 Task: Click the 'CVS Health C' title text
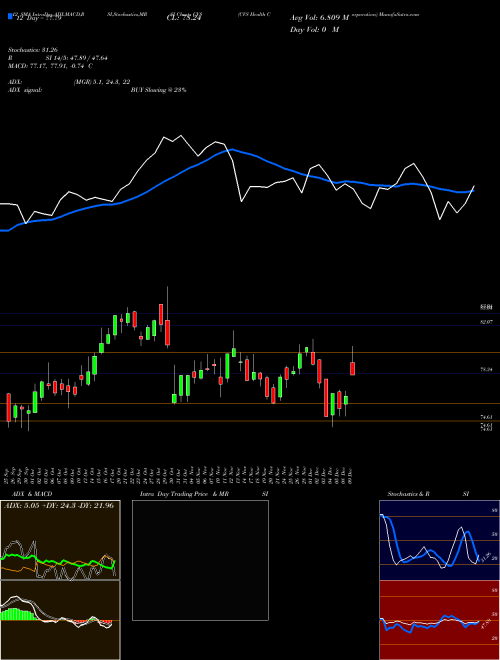click(254, 14)
